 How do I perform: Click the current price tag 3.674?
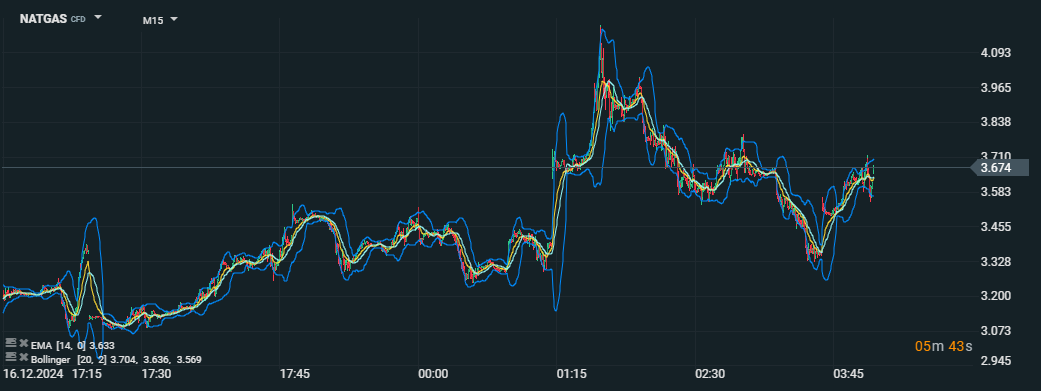[x=1000, y=167]
